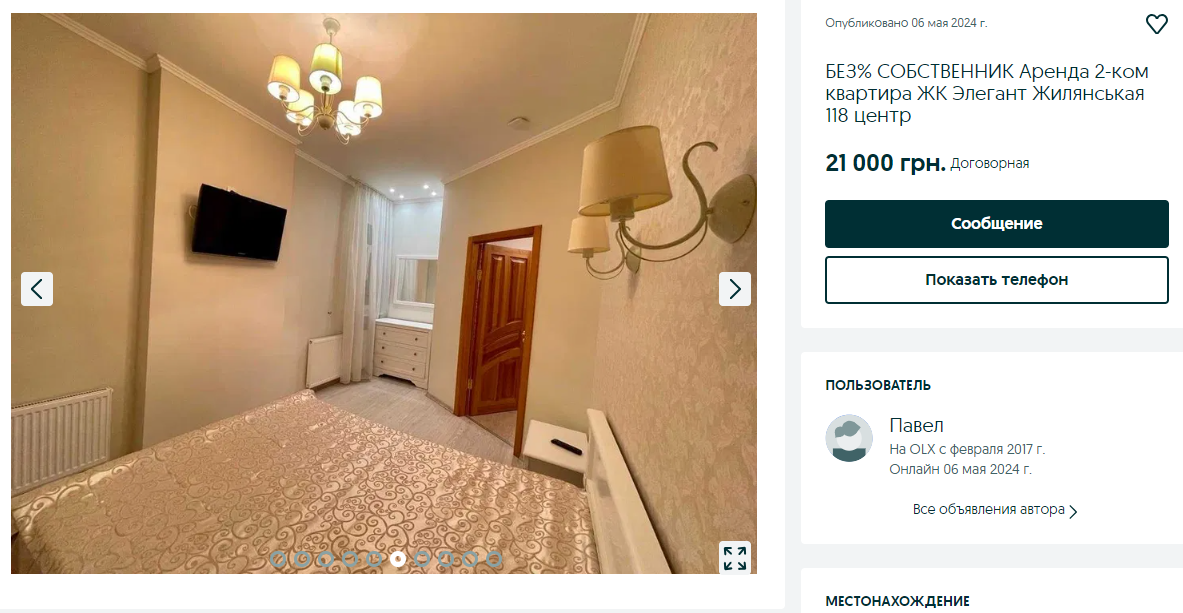Select the third photo indicator dot

tap(326, 559)
